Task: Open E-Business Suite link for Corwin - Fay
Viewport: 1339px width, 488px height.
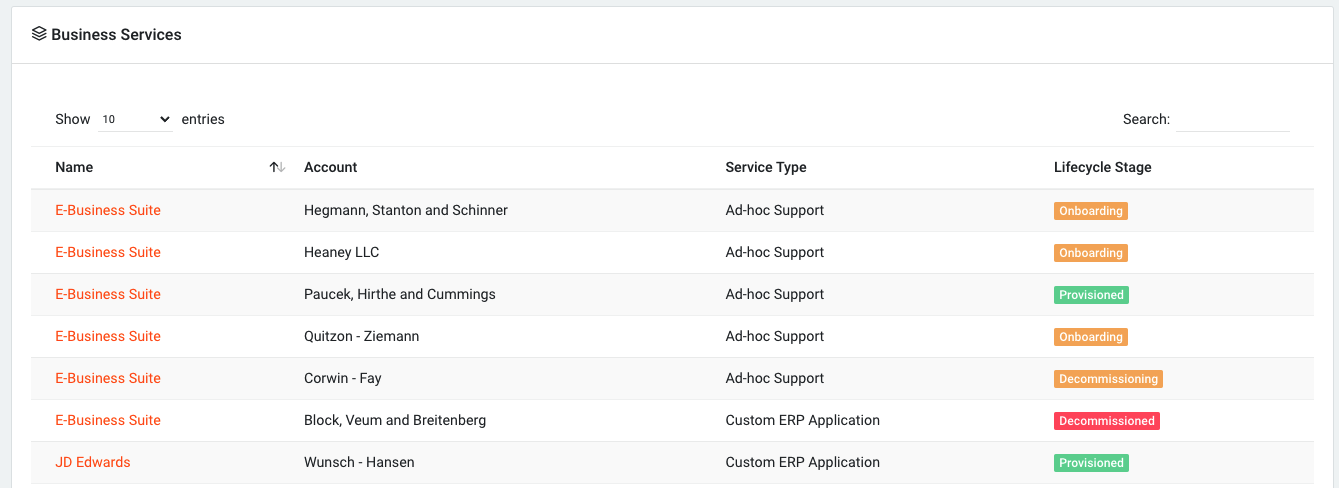Action: coord(108,378)
